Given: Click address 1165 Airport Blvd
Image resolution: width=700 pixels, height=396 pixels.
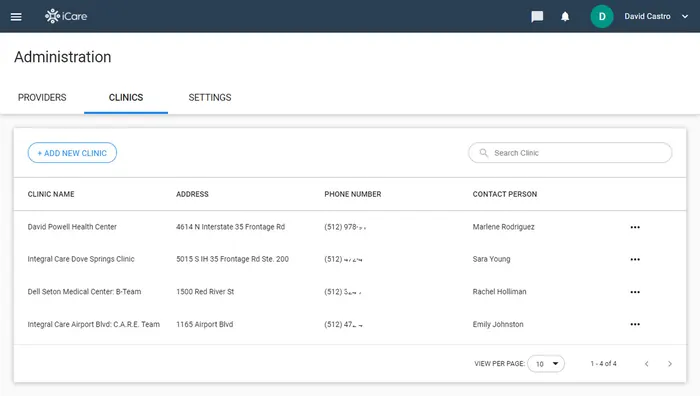Looking at the screenshot, I should click(x=204, y=324).
